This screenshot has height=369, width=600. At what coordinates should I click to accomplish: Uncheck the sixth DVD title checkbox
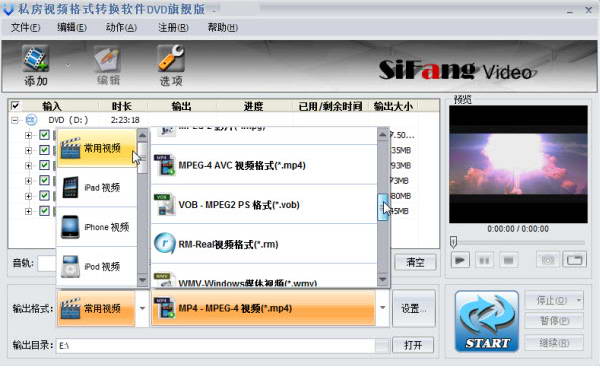point(44,211)
